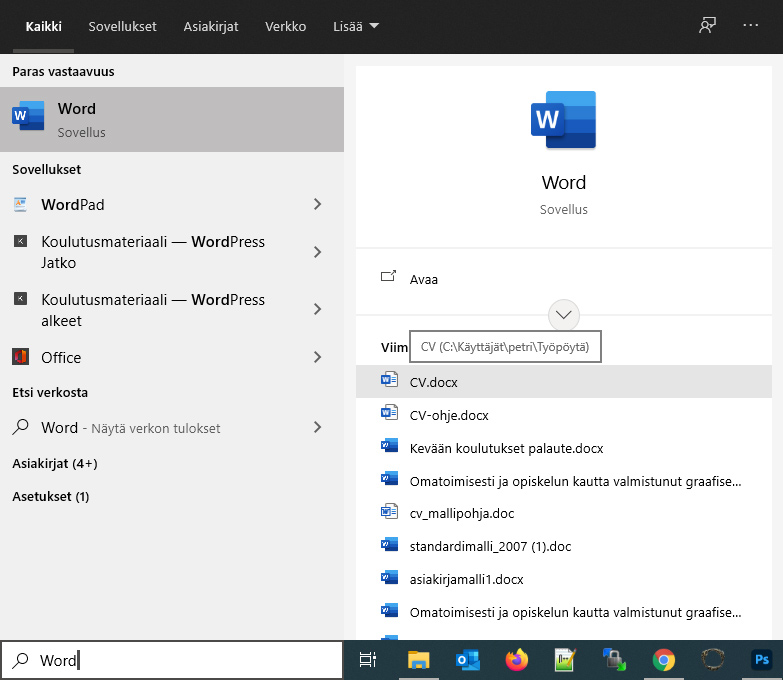Viewport: 783px width, 680px height.
Task: Expand Word web search result arrow
Action: (x=317, y=427)
